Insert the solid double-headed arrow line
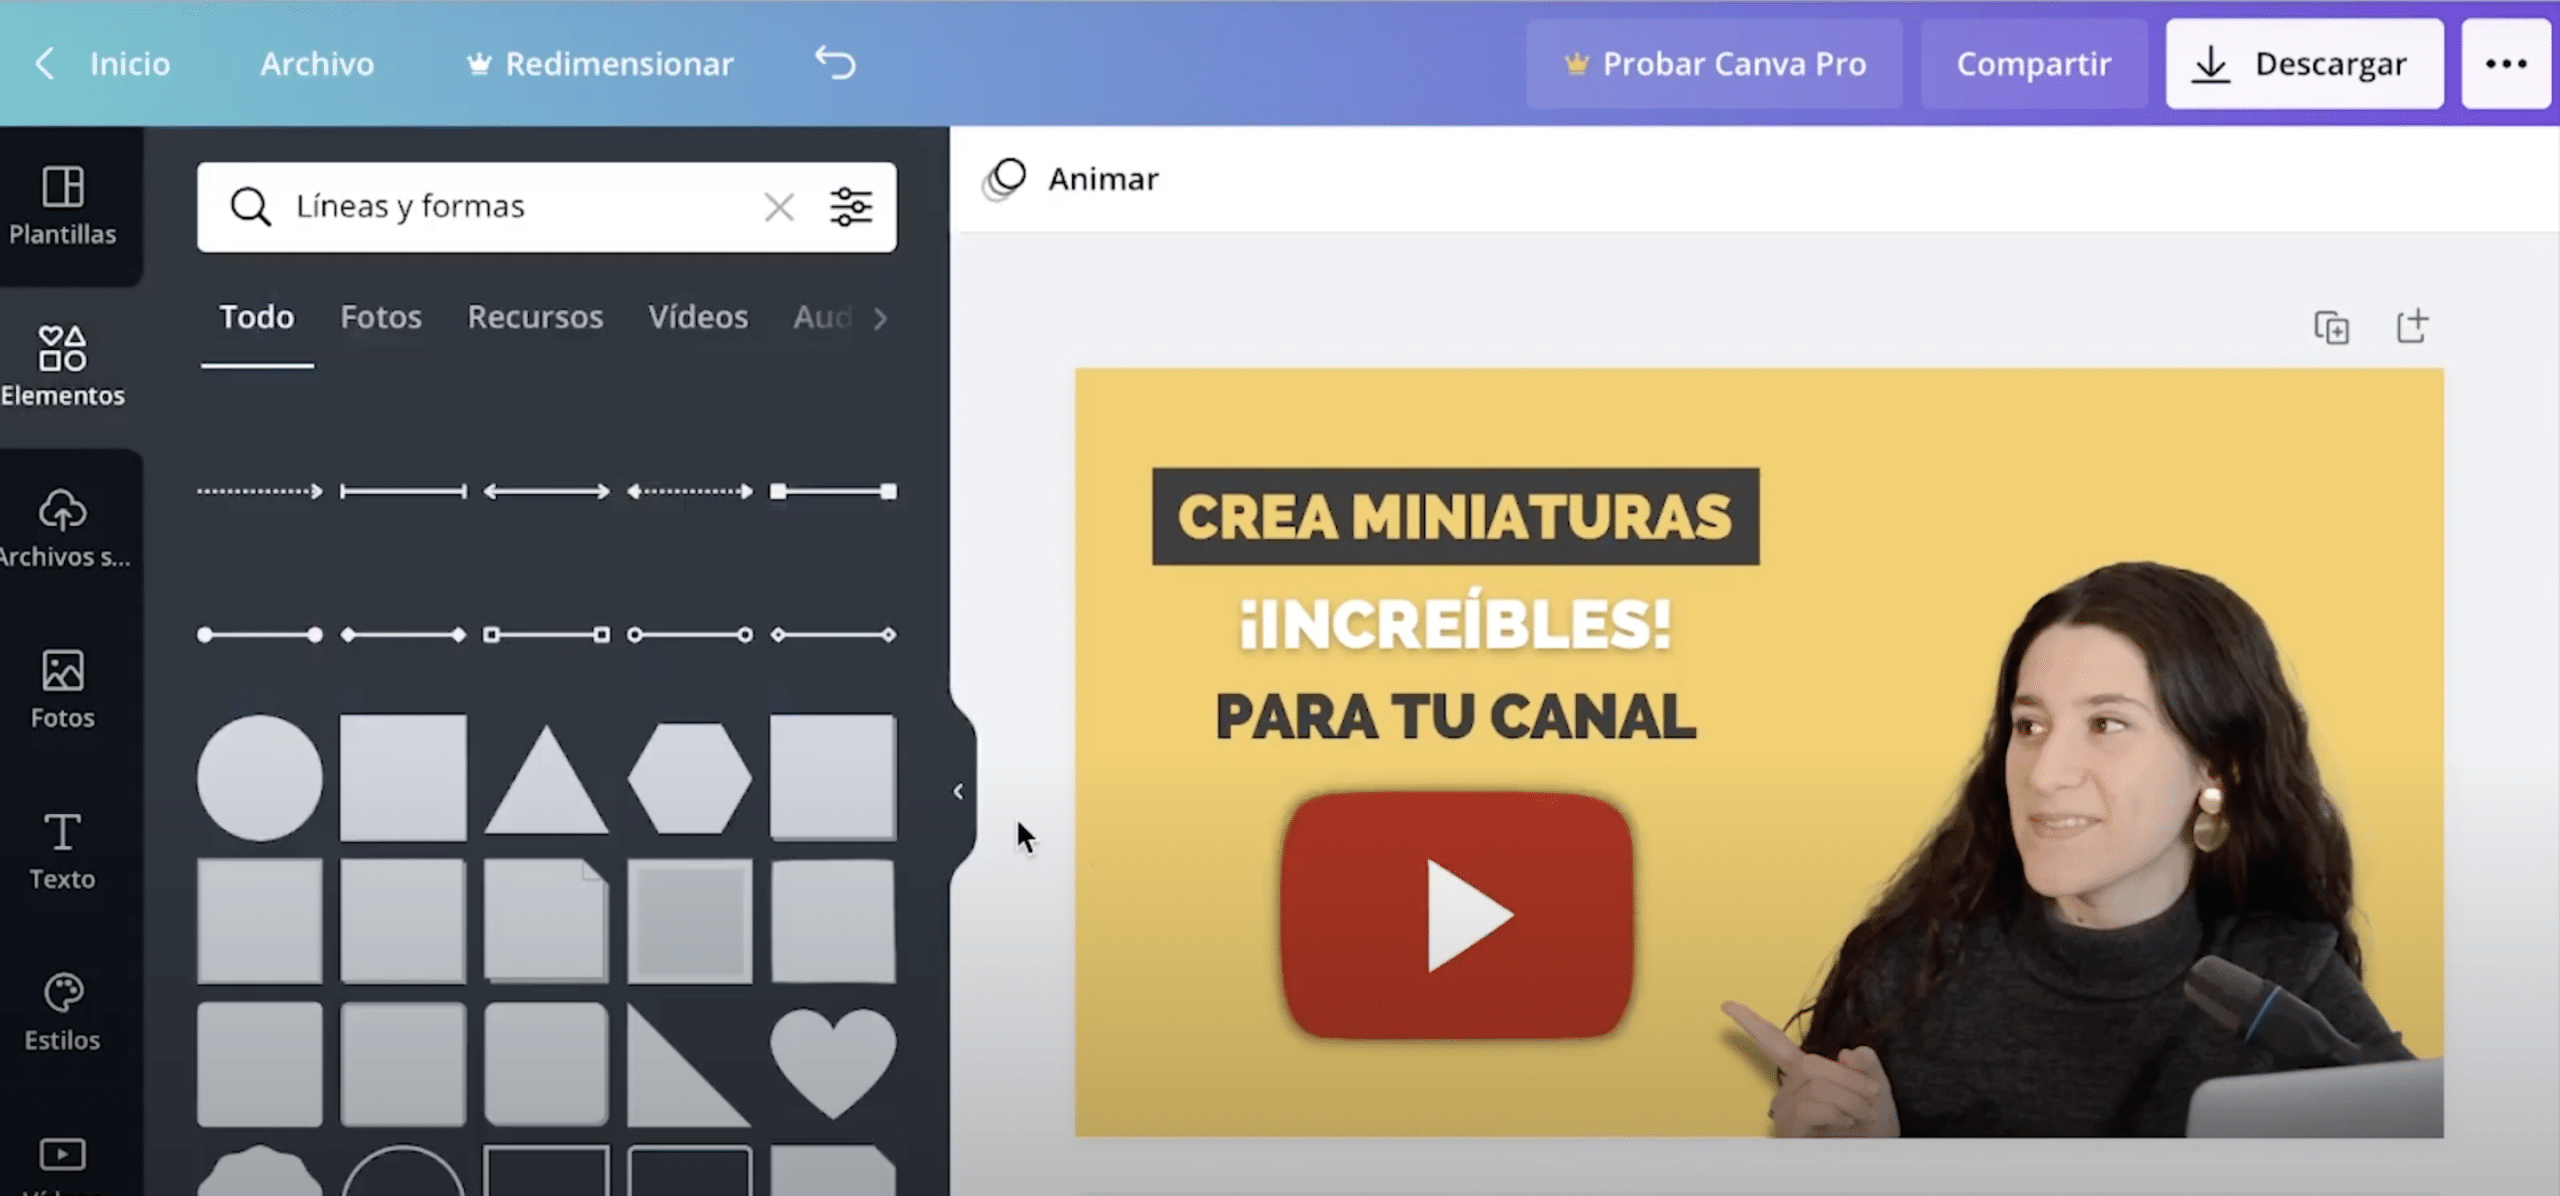This screenshot has width=2560, height=1196. (546, 491)
